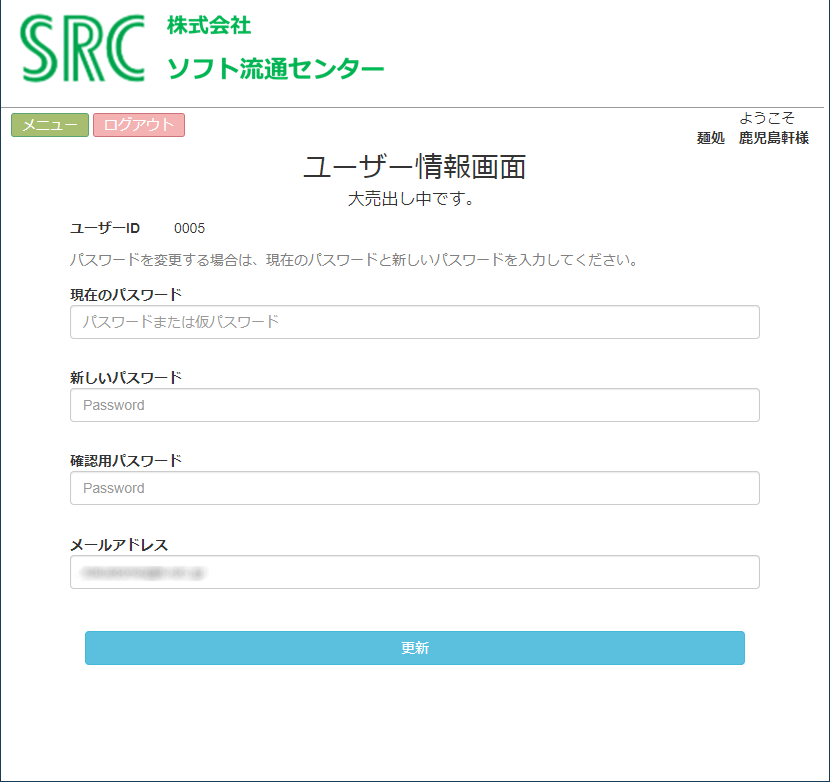Open the メニュー button

click(x=50, y=125)
